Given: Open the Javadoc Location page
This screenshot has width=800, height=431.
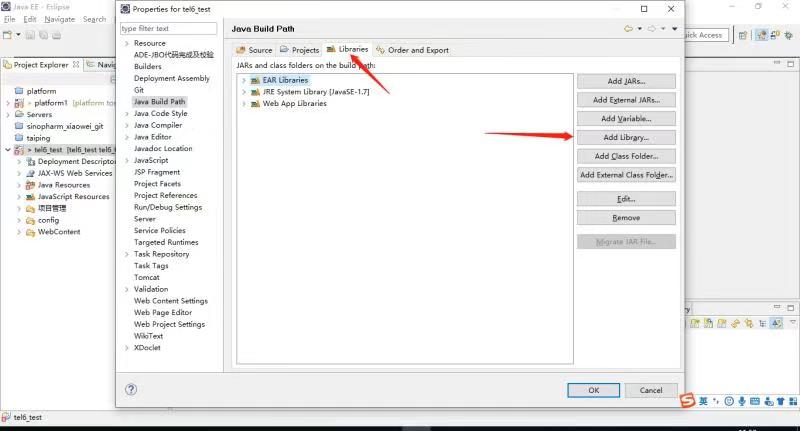Looking at the screenshot, I should tap(163, 149).
